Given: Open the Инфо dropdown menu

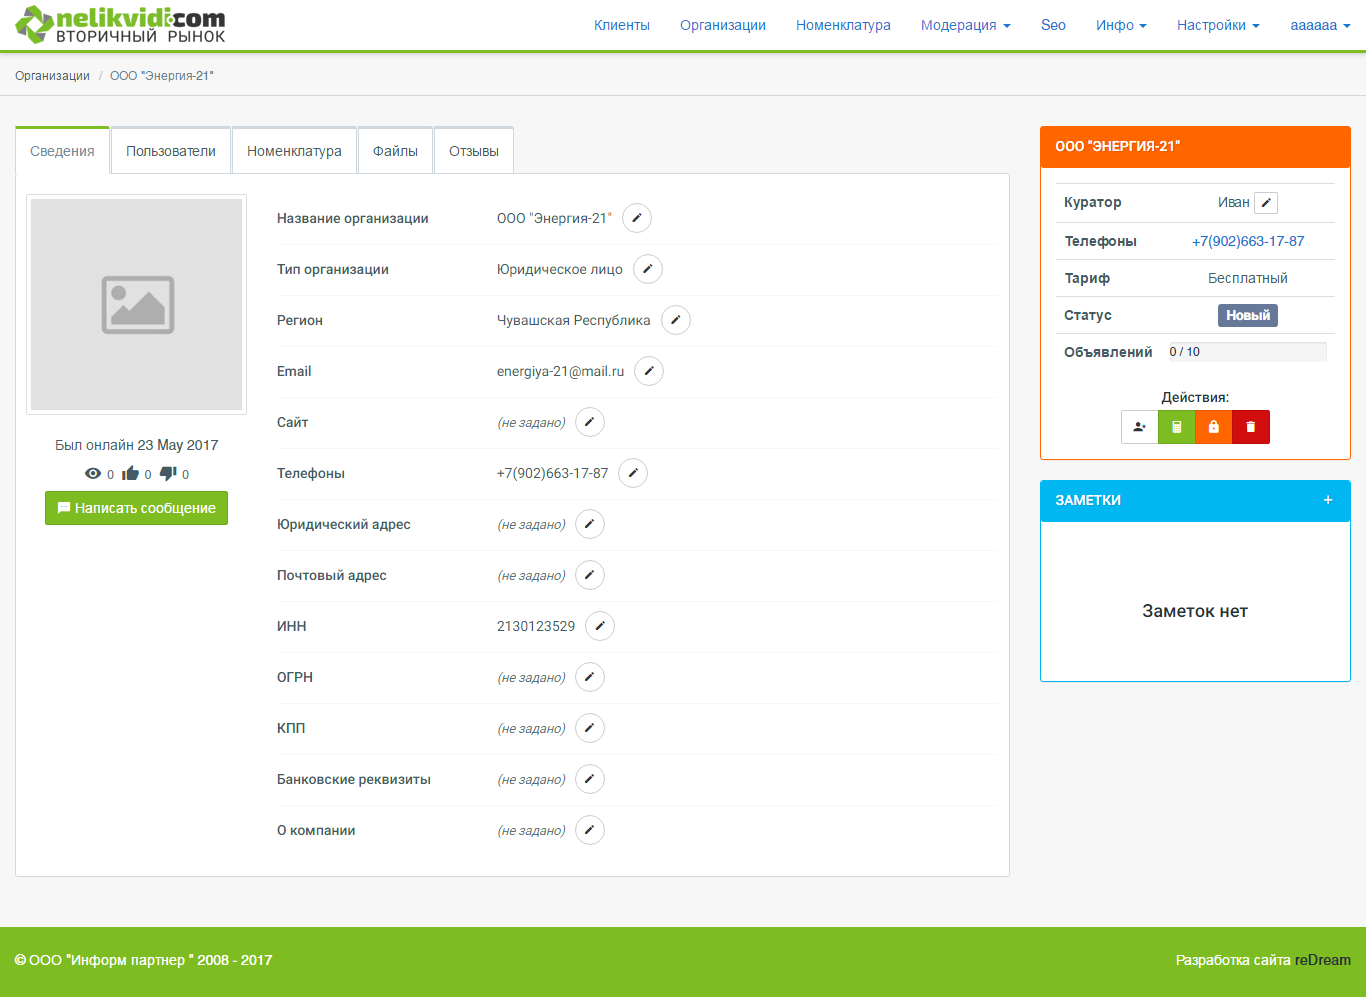Looking at the screenshot, I should (x=1121, y=25).
